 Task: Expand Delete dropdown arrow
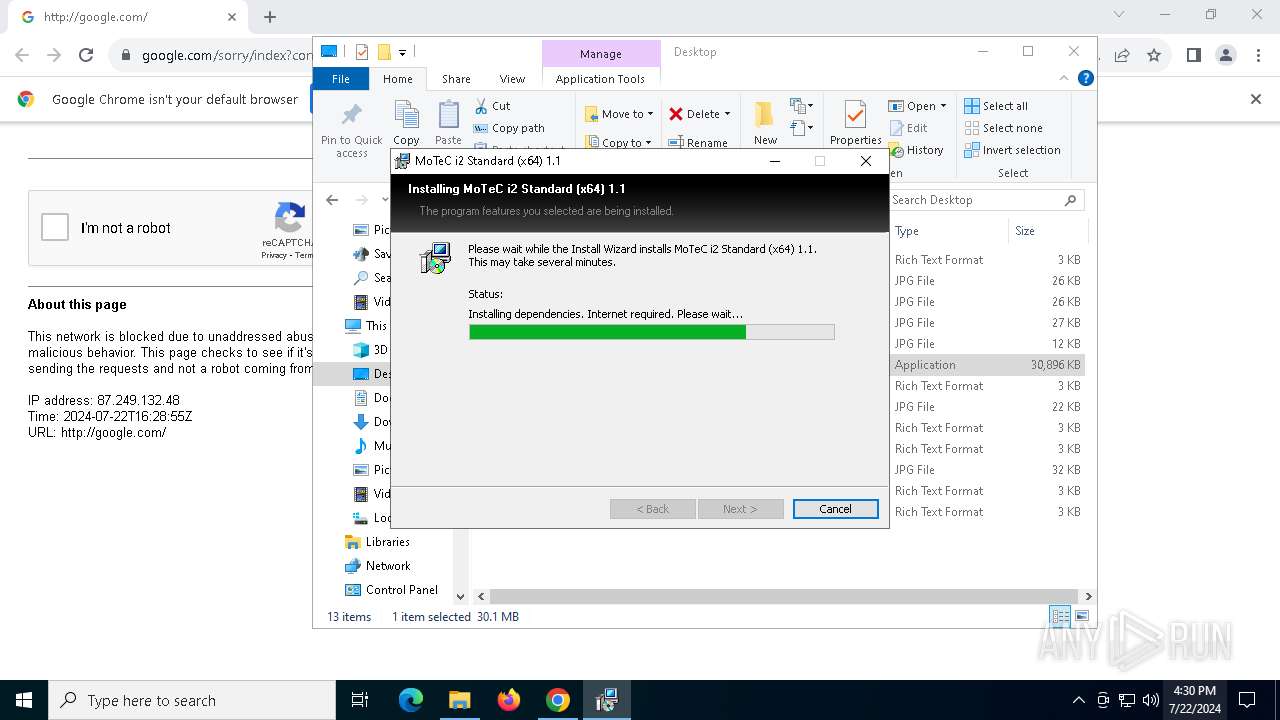click(x=727, y=114)
